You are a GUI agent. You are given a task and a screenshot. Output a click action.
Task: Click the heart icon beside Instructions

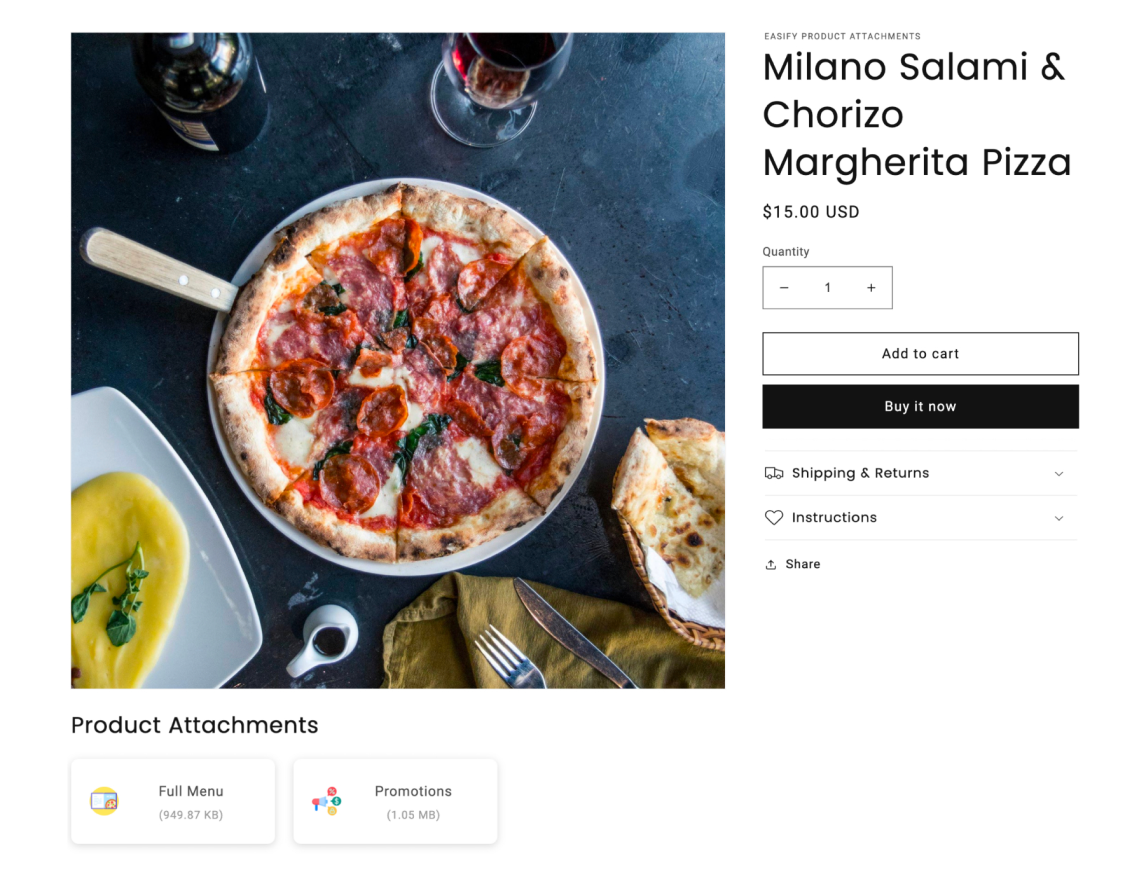774,518
